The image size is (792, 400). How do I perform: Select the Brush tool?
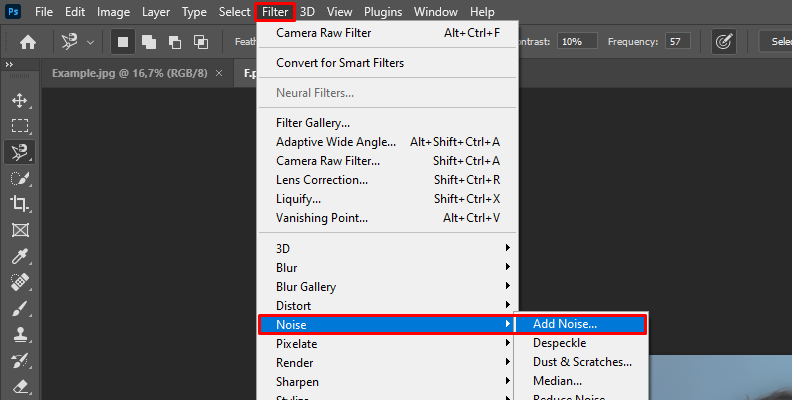20,309
